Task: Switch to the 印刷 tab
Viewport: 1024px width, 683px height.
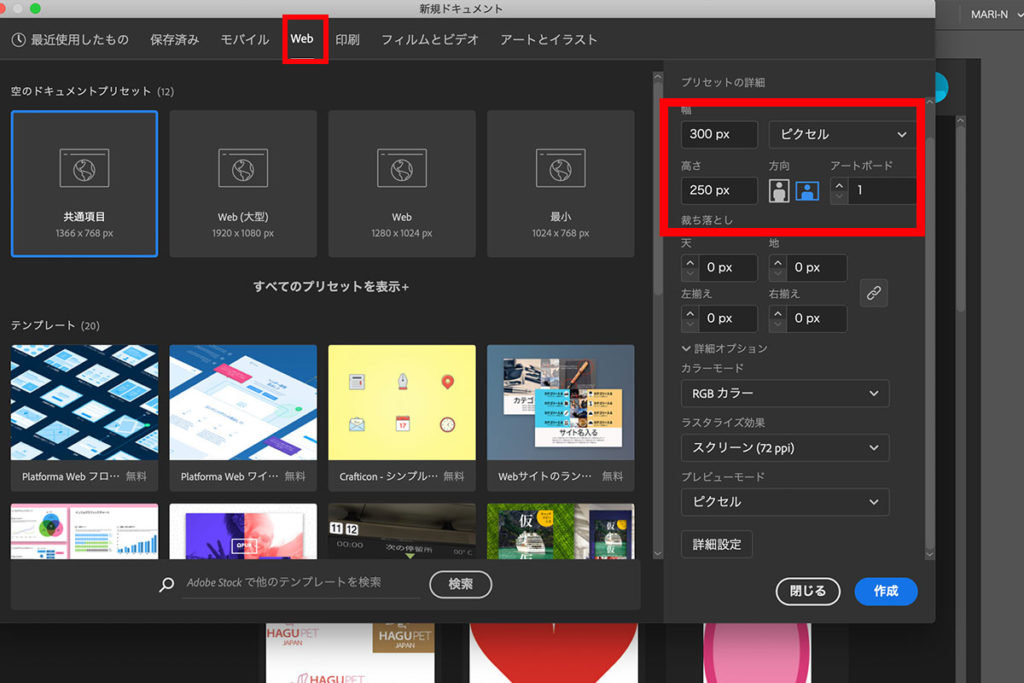Action: pyautogui.click(x=347, y=40)
